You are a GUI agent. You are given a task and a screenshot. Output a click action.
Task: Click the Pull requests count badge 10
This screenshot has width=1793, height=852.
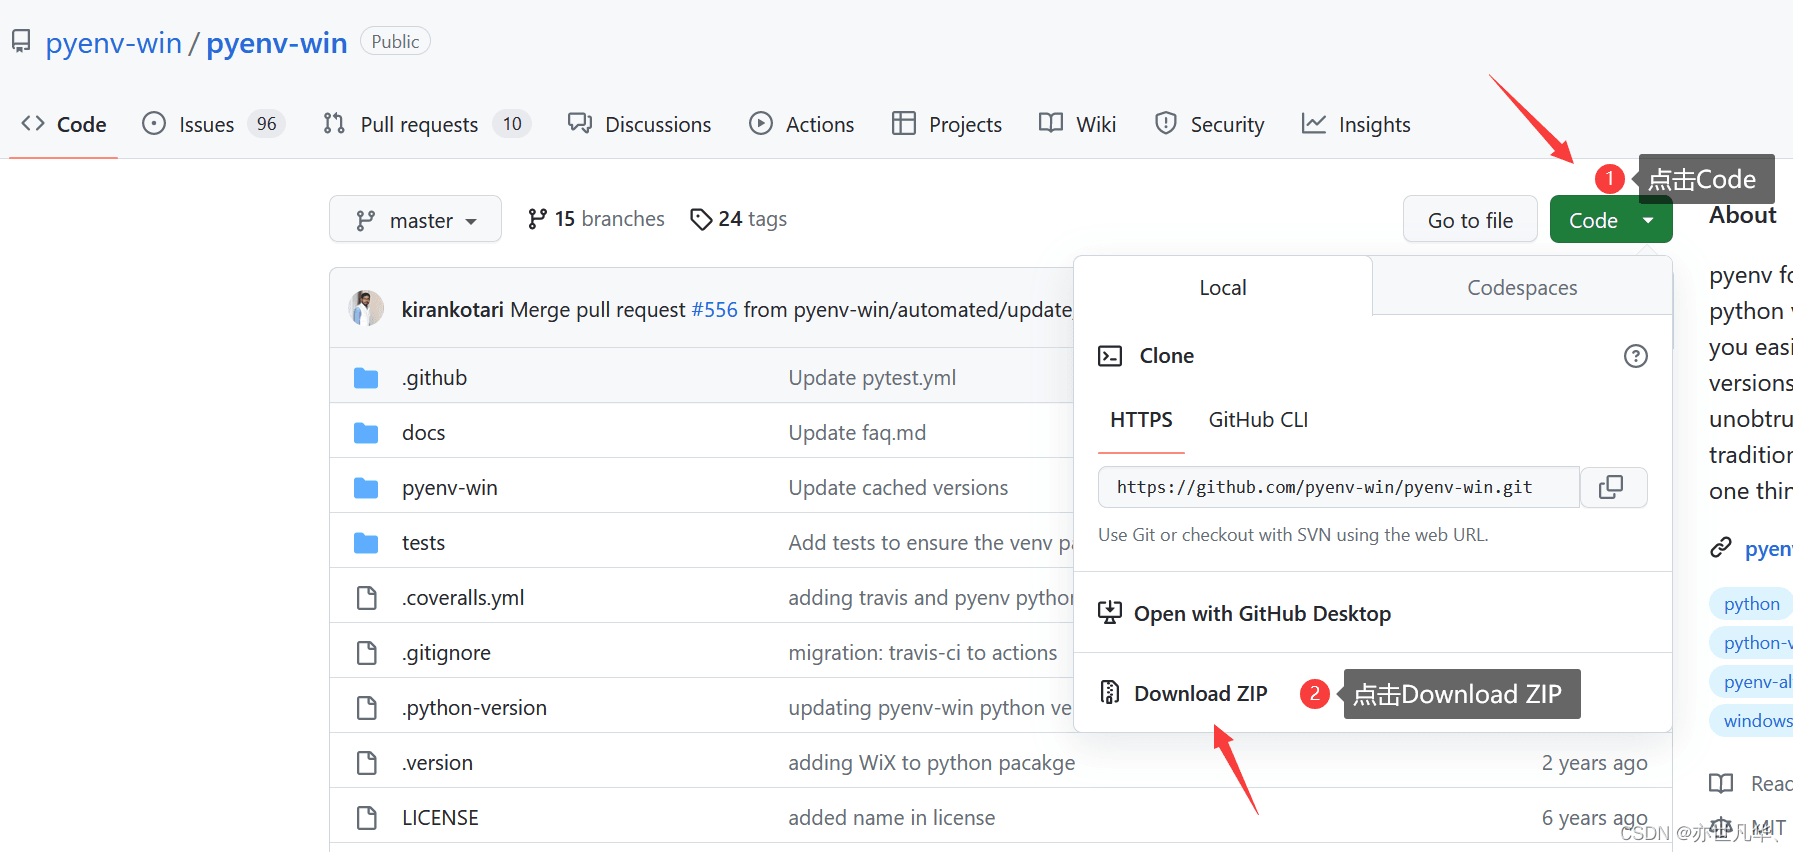pyautogui.click(x=512, y=124)
